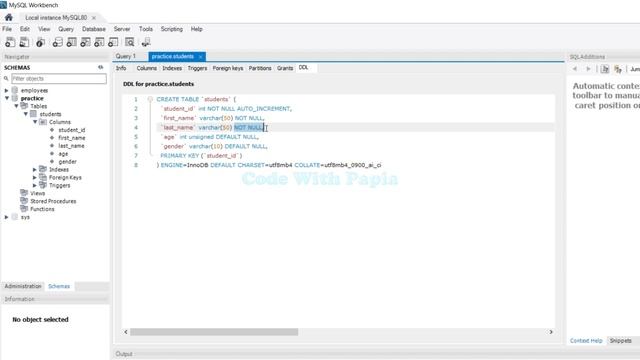This screenshot has width=640, height=360.
Task: Switch to the Query 1 tab
Action: click(126, 56)
